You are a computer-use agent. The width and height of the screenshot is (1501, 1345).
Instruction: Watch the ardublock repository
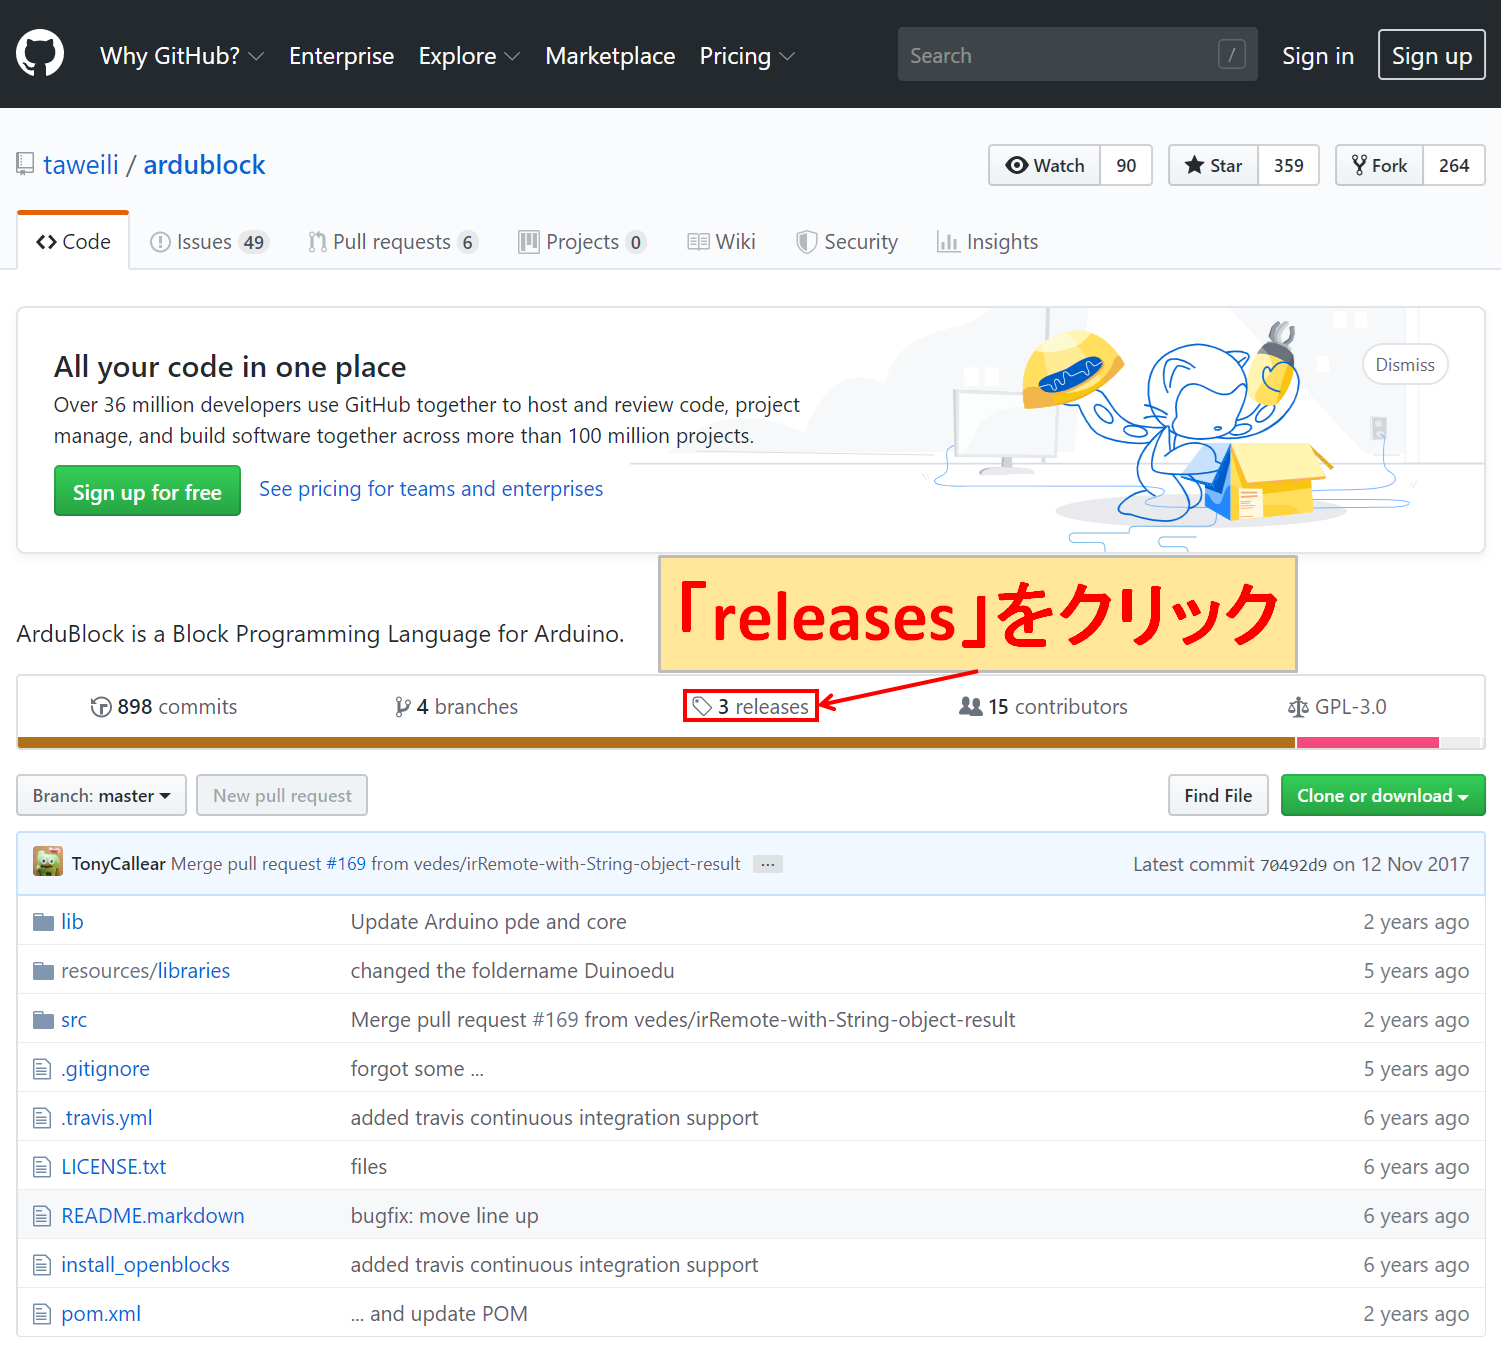pyautogui.click(x=1045, y=166)
